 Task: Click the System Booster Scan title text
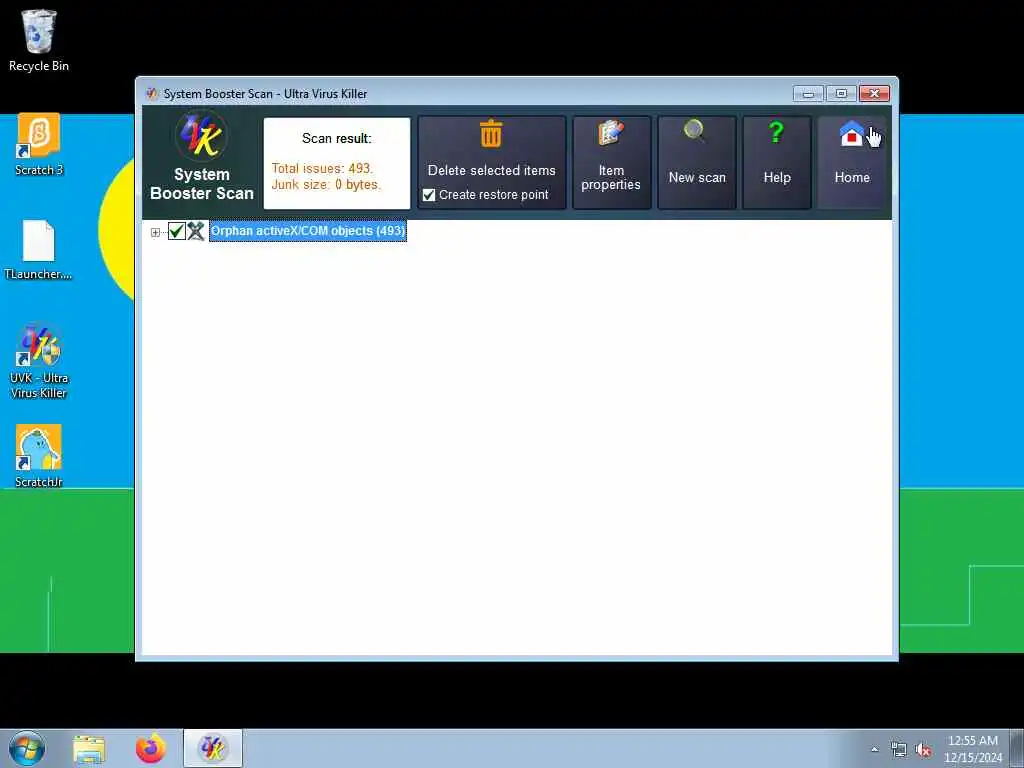[202, 184]
